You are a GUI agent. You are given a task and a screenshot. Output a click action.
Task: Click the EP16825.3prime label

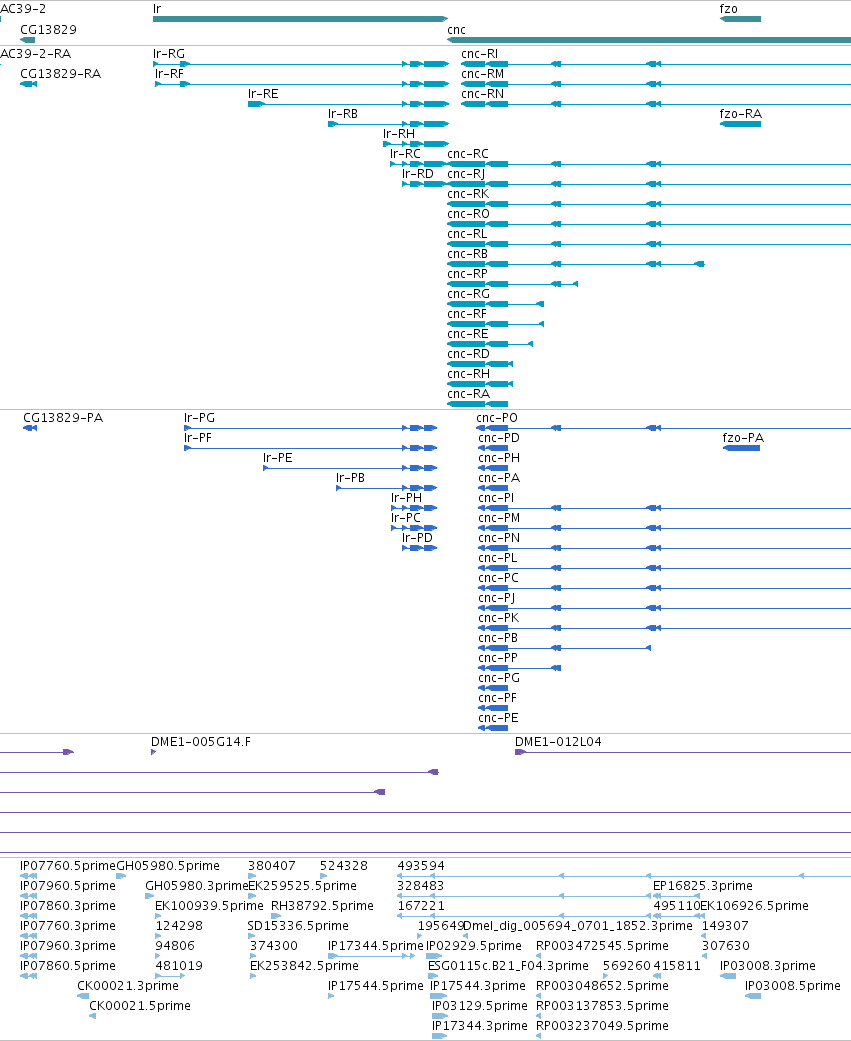point(703,886)
